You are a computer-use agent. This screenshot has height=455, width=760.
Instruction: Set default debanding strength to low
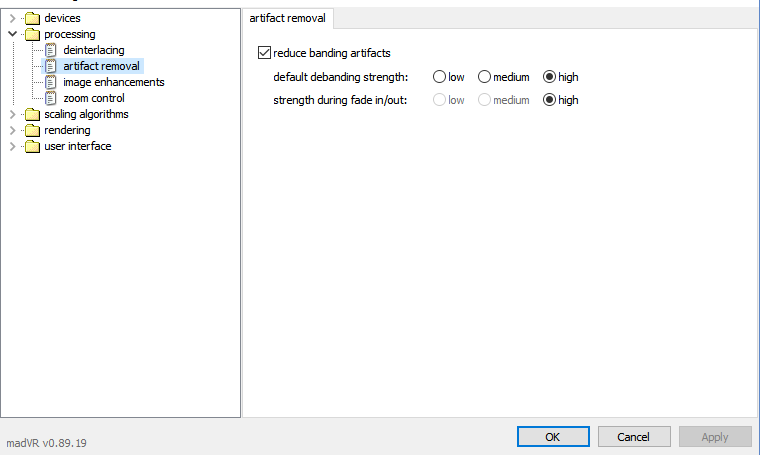point(439,77)
